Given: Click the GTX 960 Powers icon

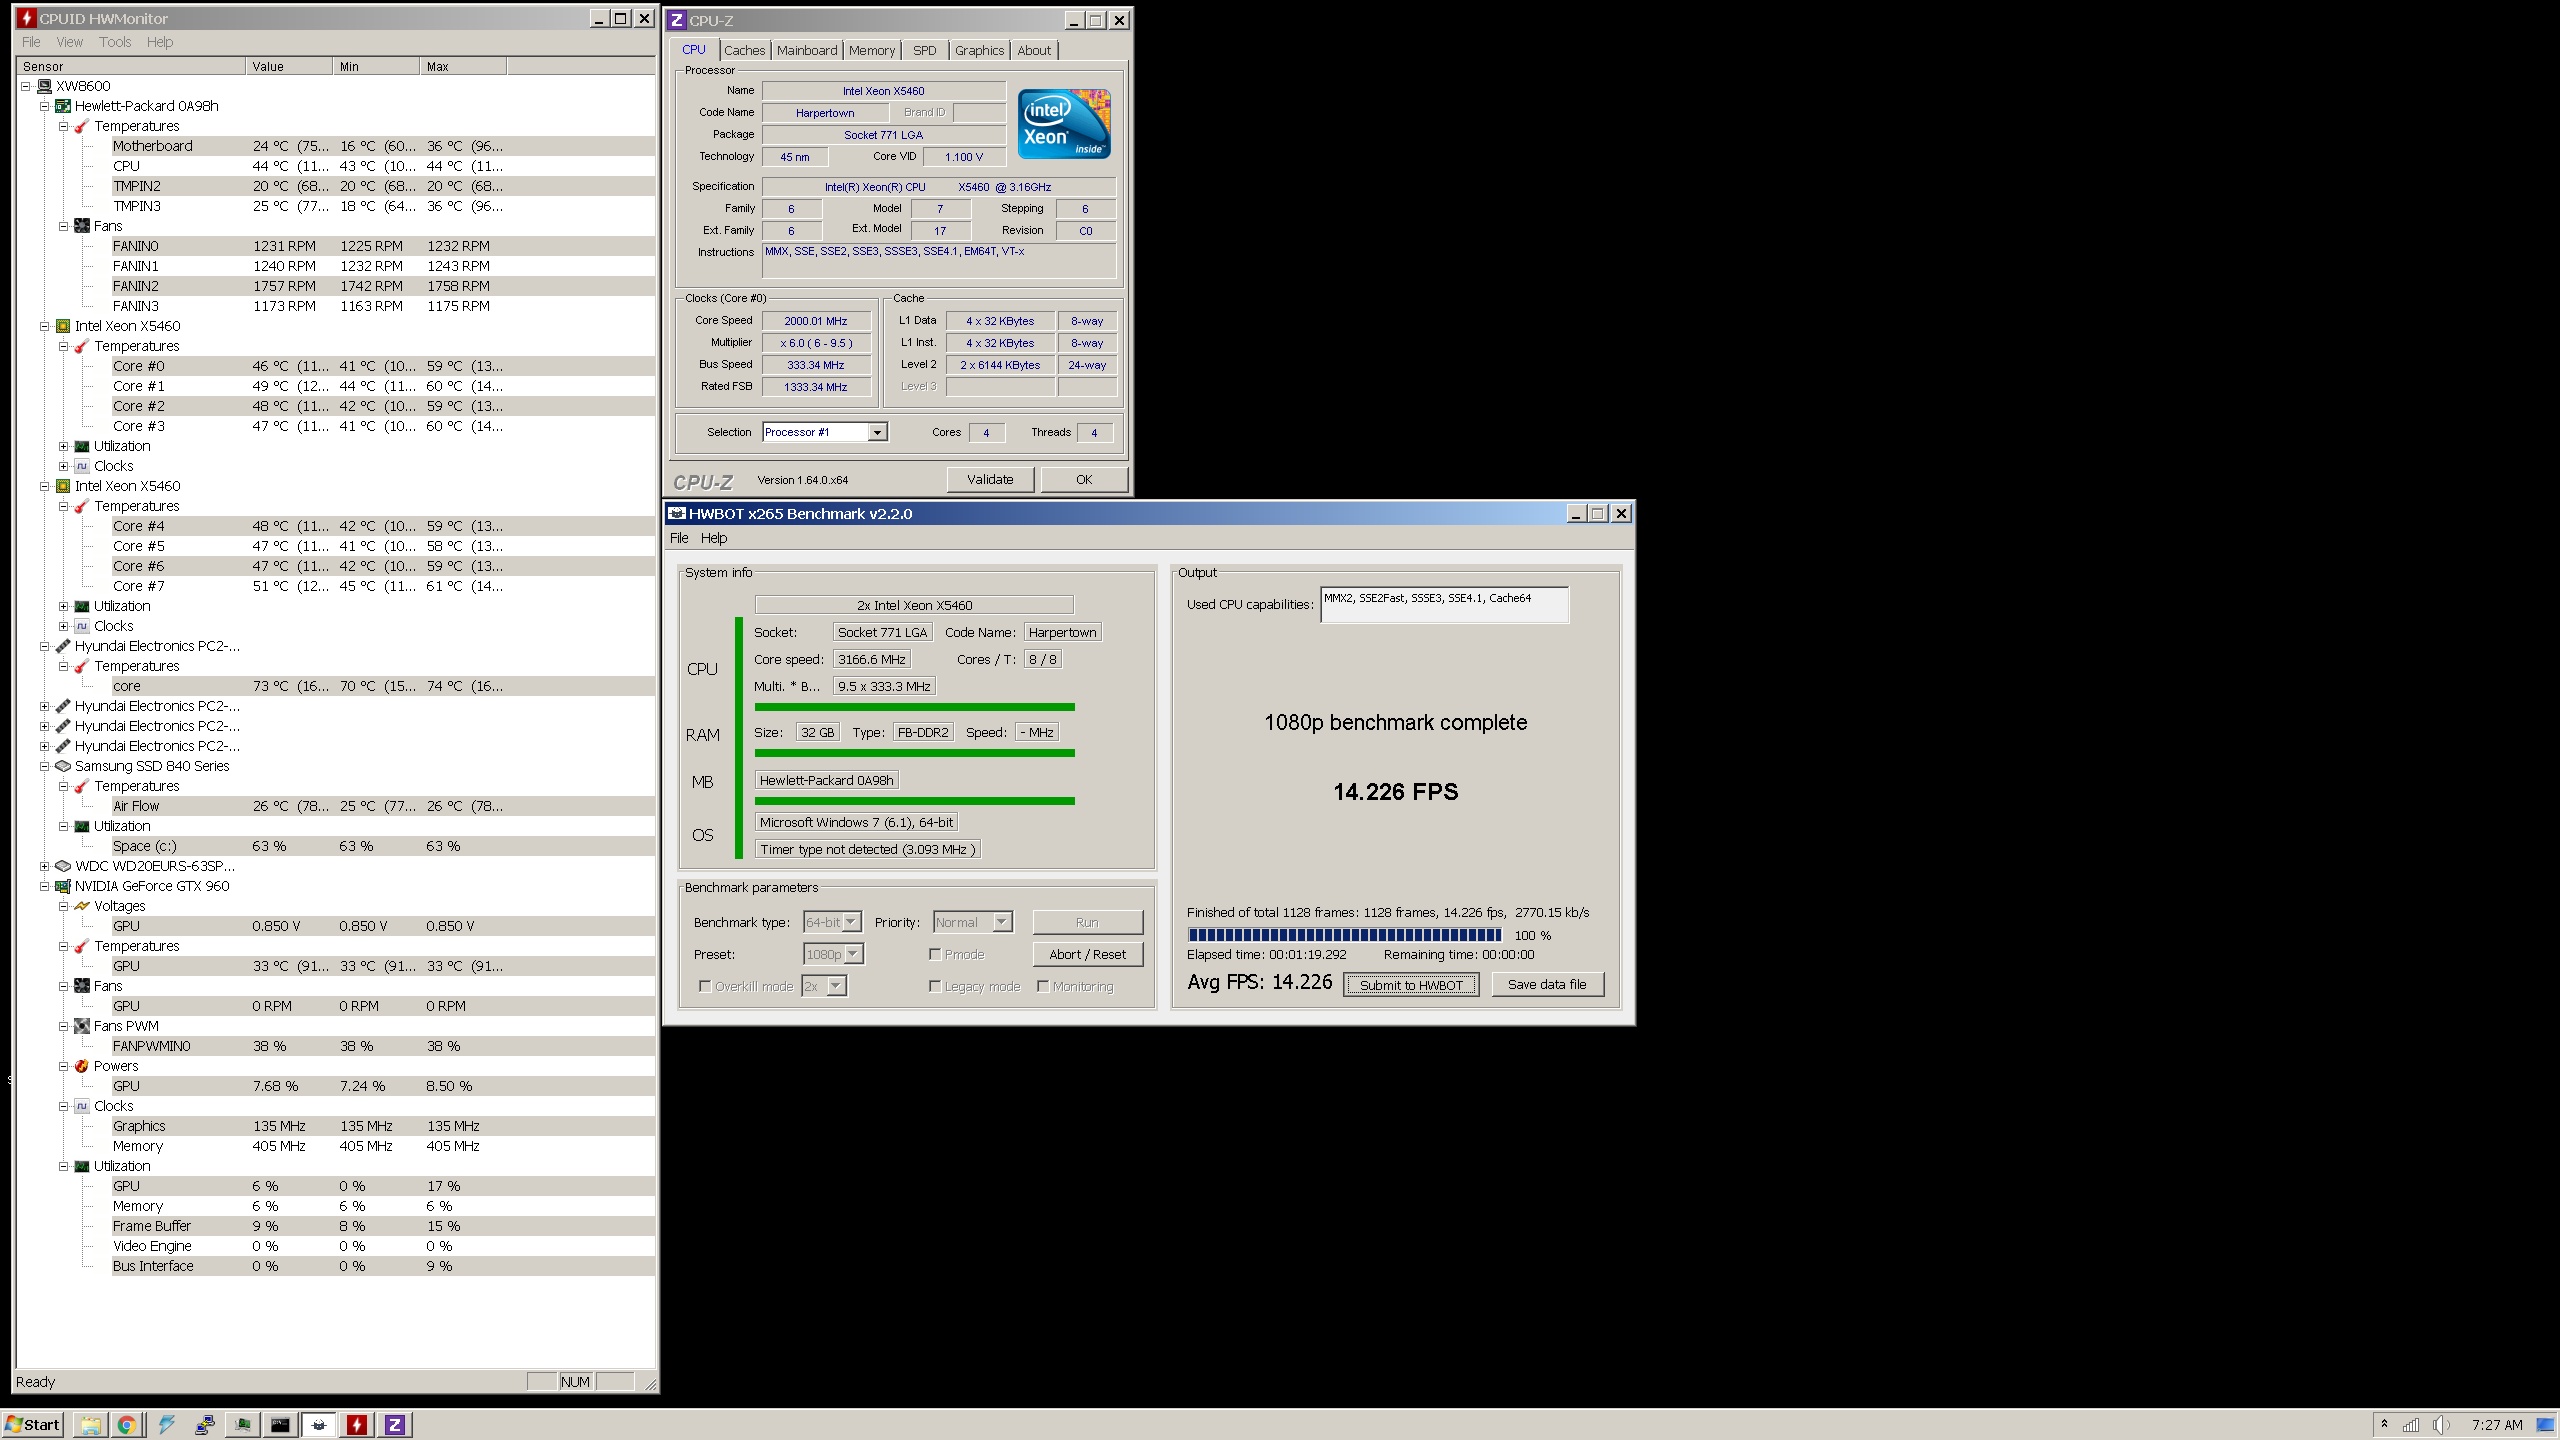Looking at the screenshot, I should tap(82, 1066).
